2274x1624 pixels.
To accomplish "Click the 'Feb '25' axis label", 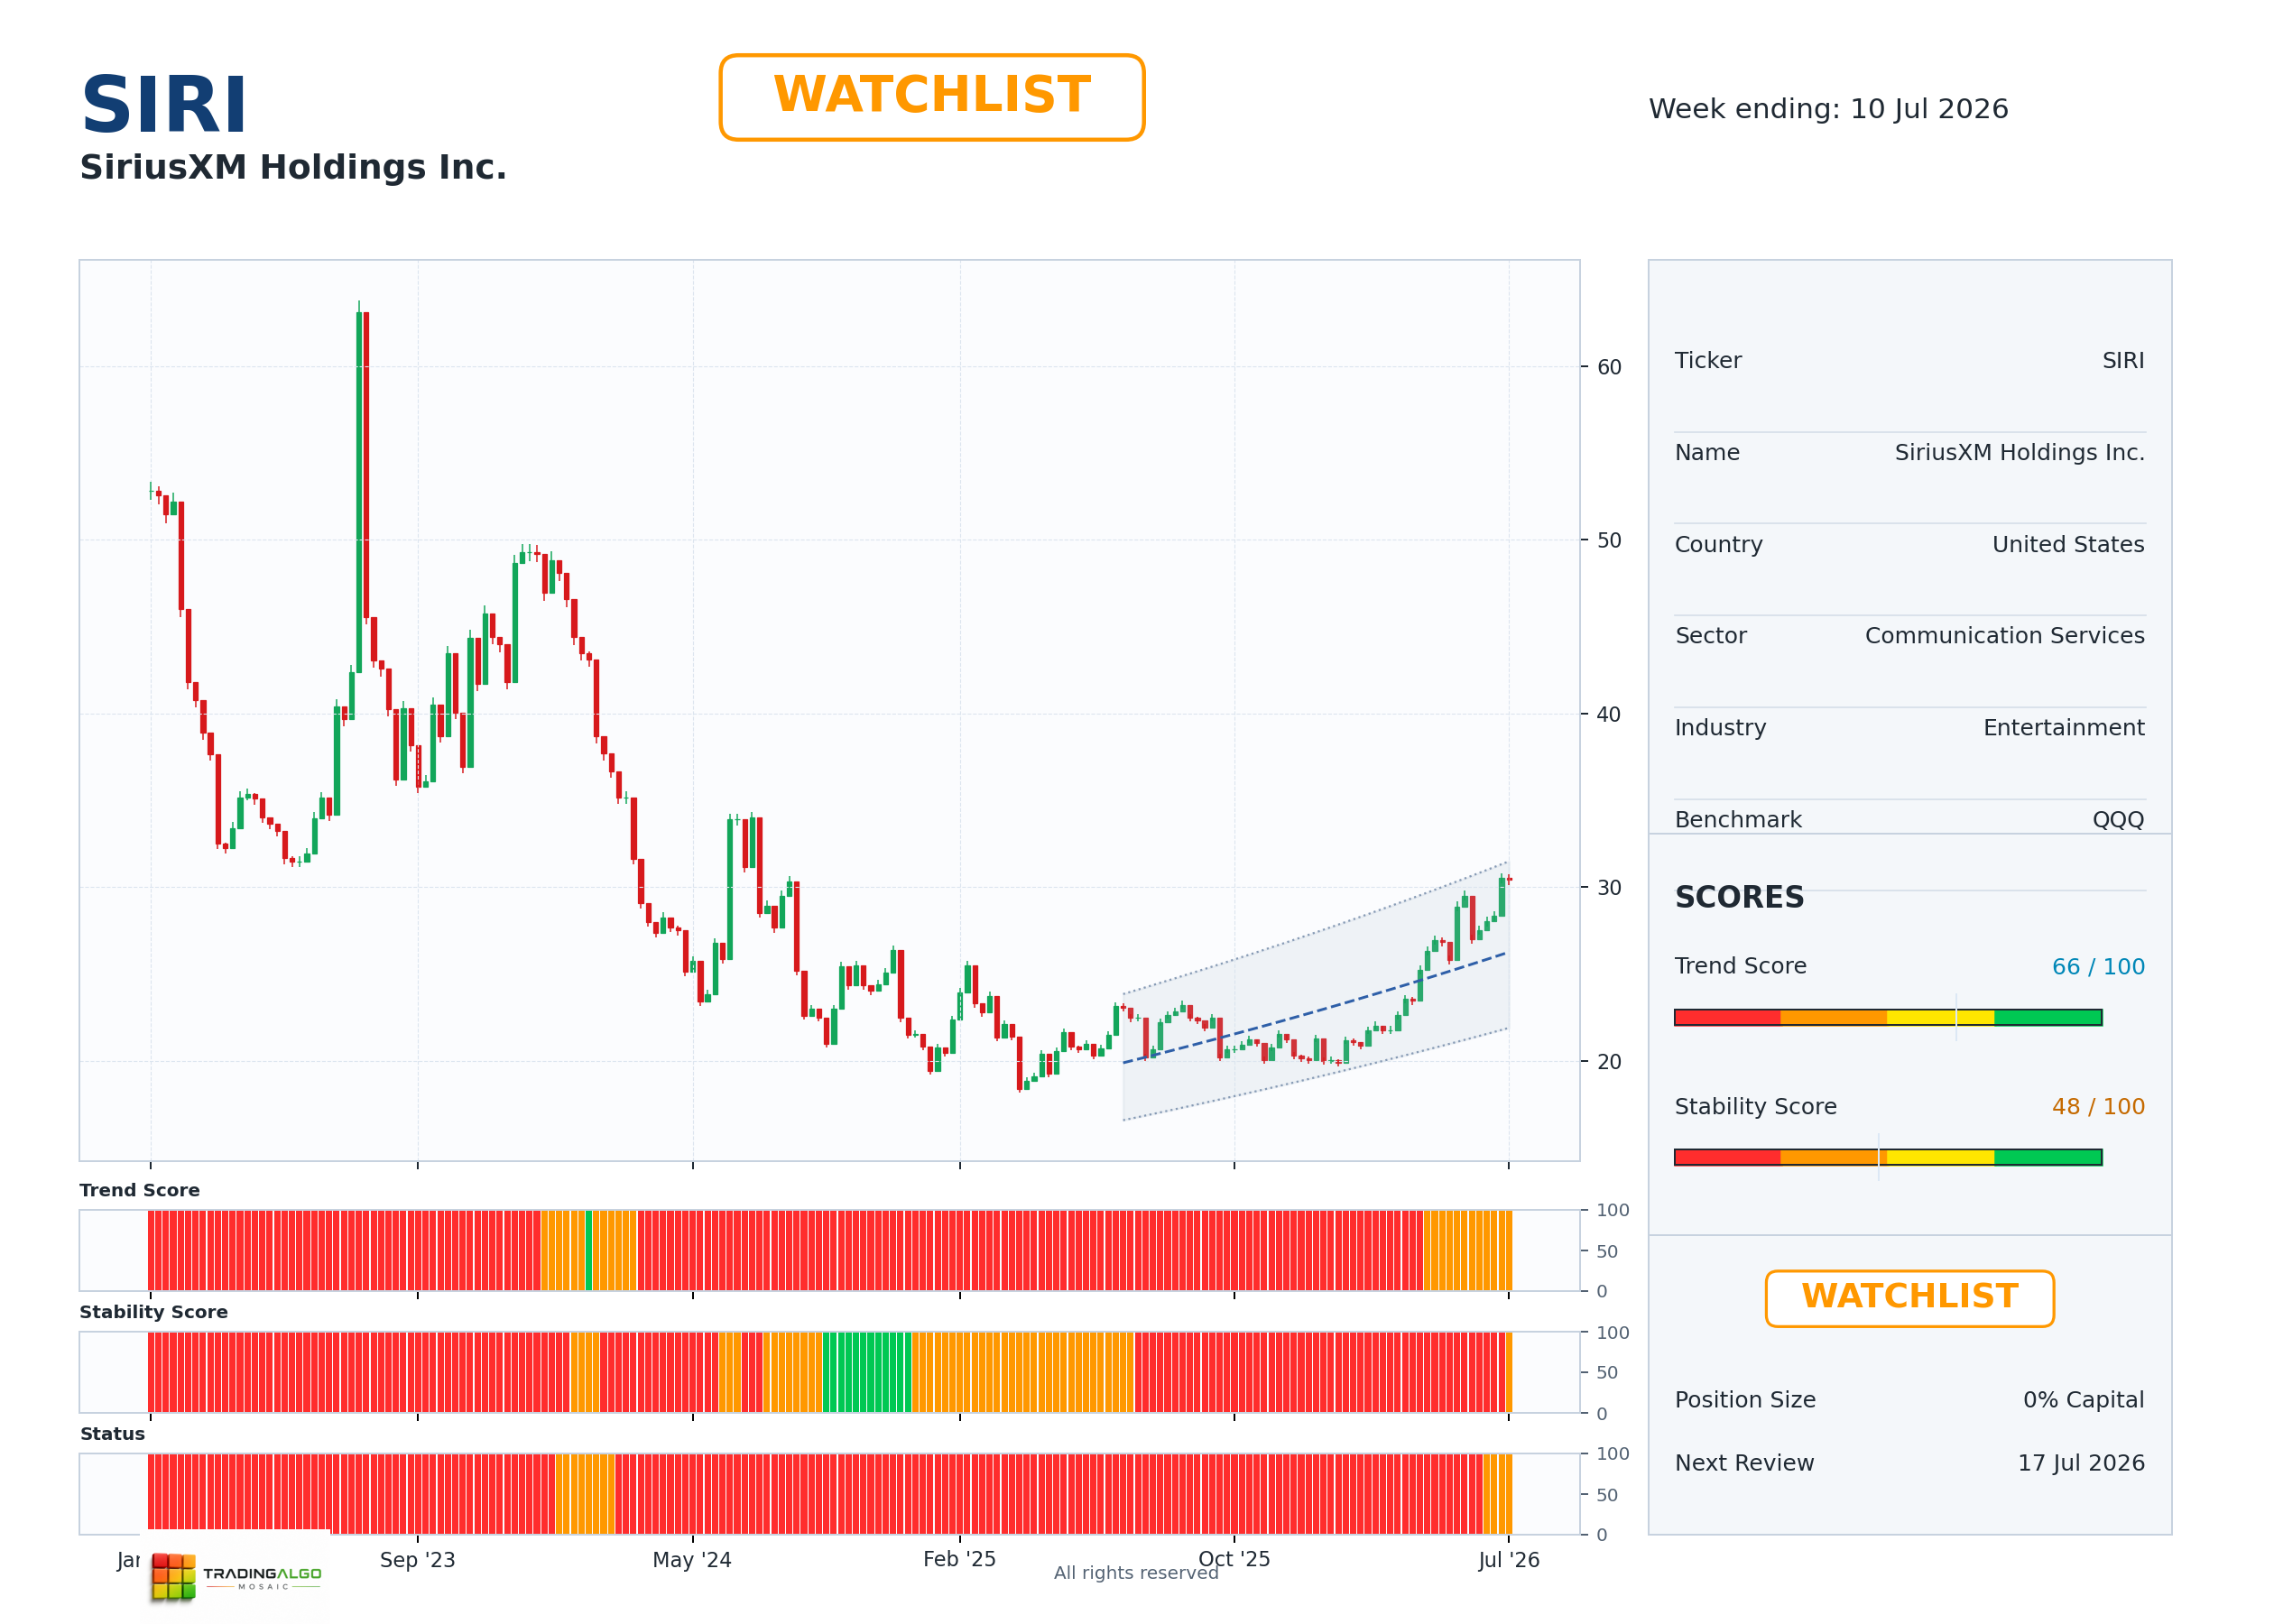I will [x=959, y=1558].
